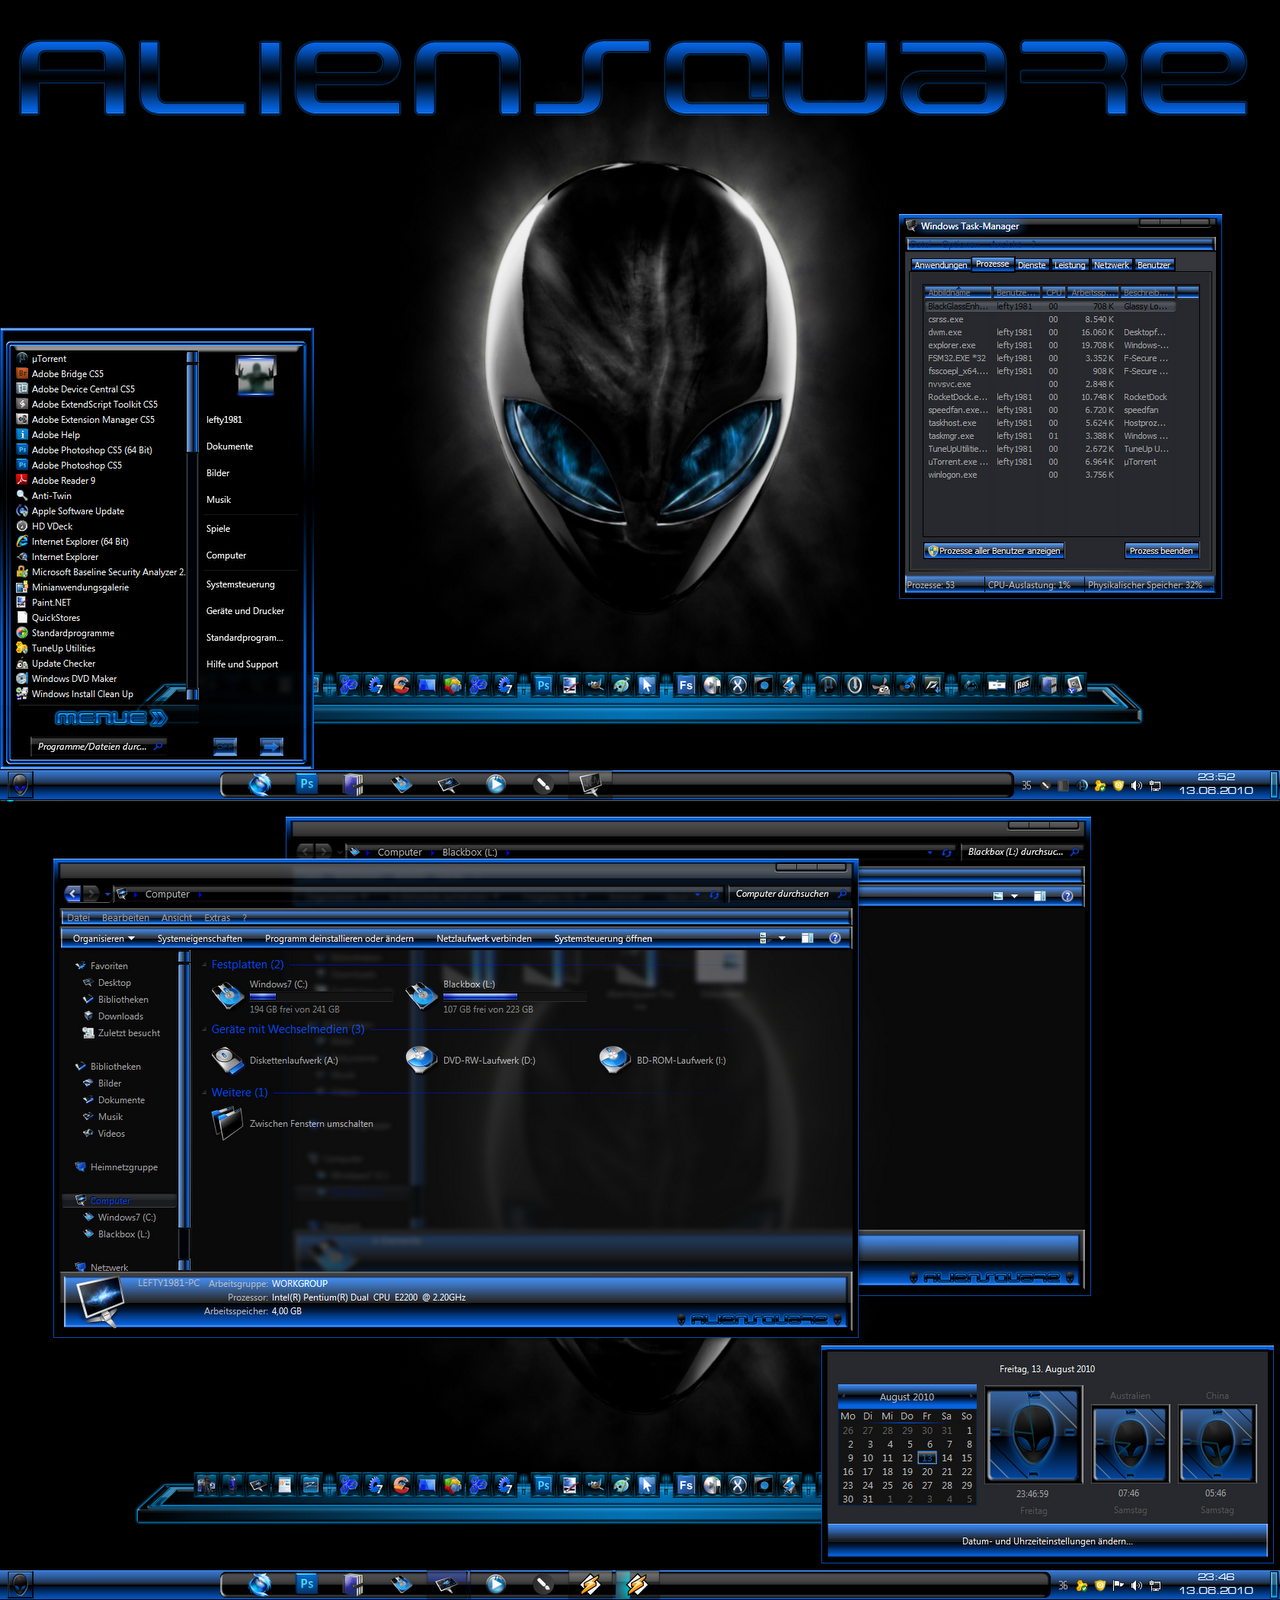Open the Netzwerk tab in Task-Manager
The height and width of the screenshot is (1600, 1280).
pos(1111,265)
